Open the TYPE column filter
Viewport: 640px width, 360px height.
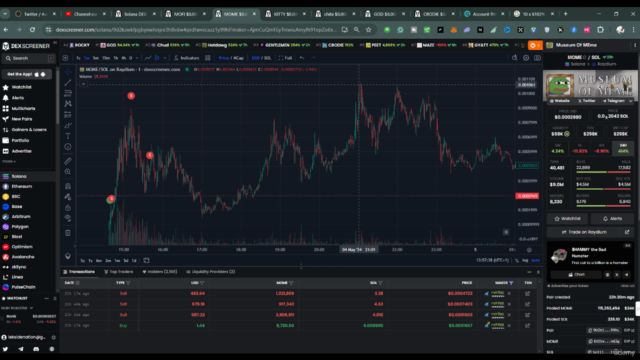128,283
